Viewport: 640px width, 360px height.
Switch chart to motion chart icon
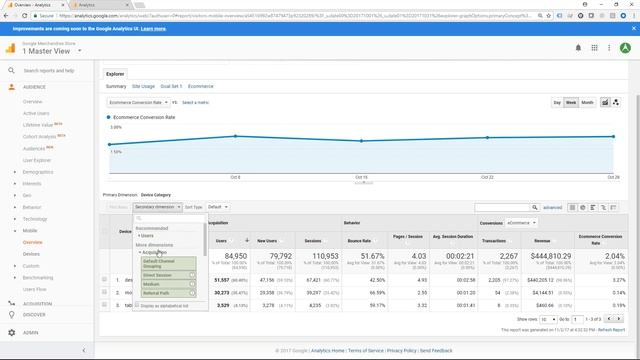point(616,102)
